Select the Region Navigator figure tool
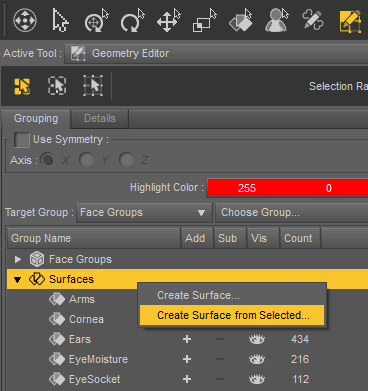Viewport: 368px width, 391px height. [276, 21]
